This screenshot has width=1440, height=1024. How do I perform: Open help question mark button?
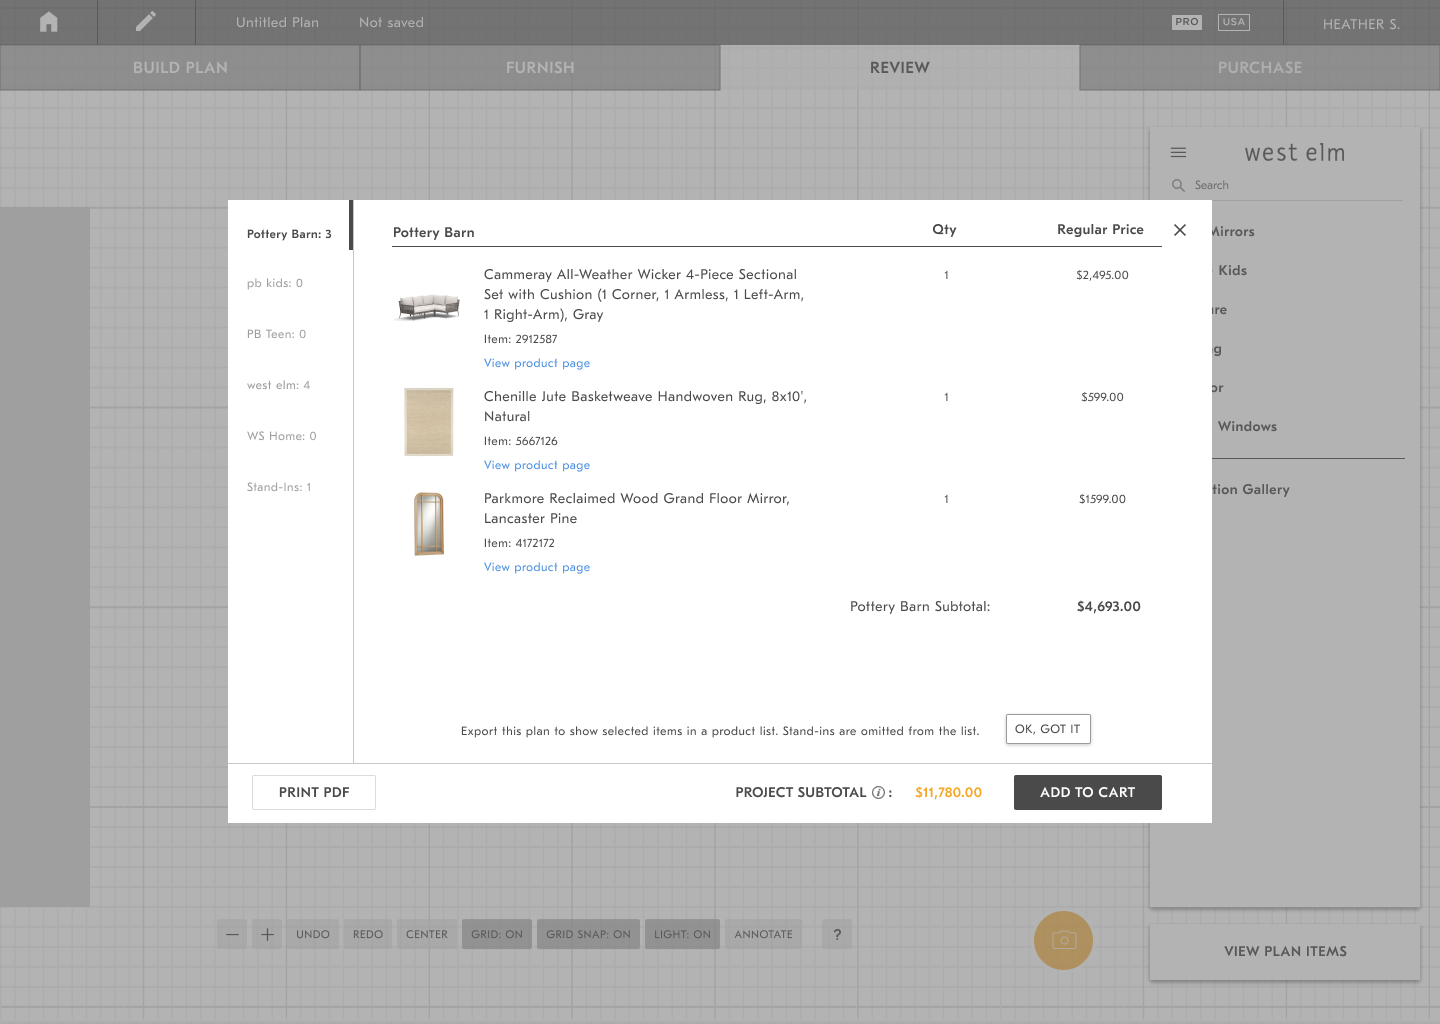pos(837,934)
